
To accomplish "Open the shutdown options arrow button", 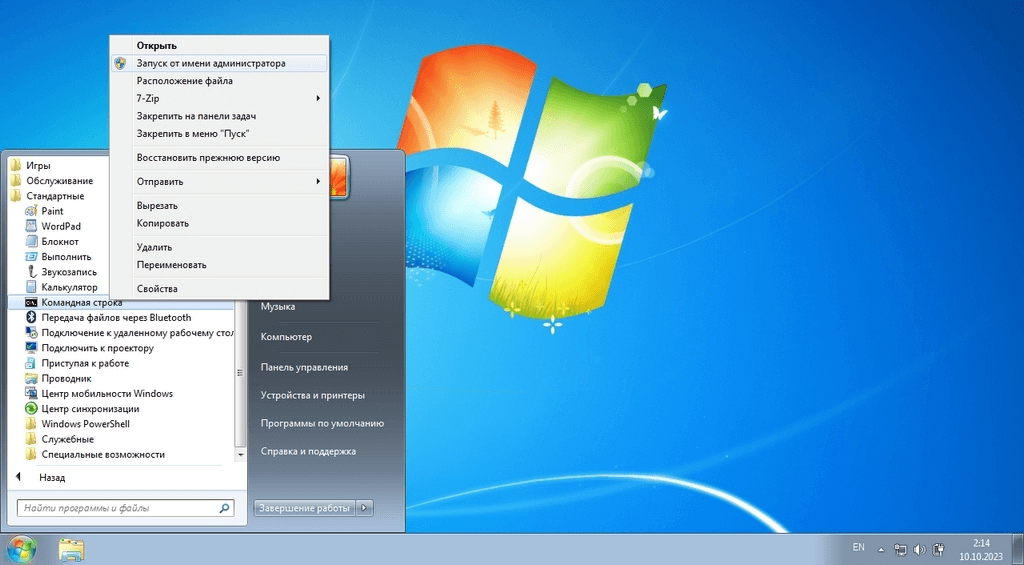I will point(366,508).
